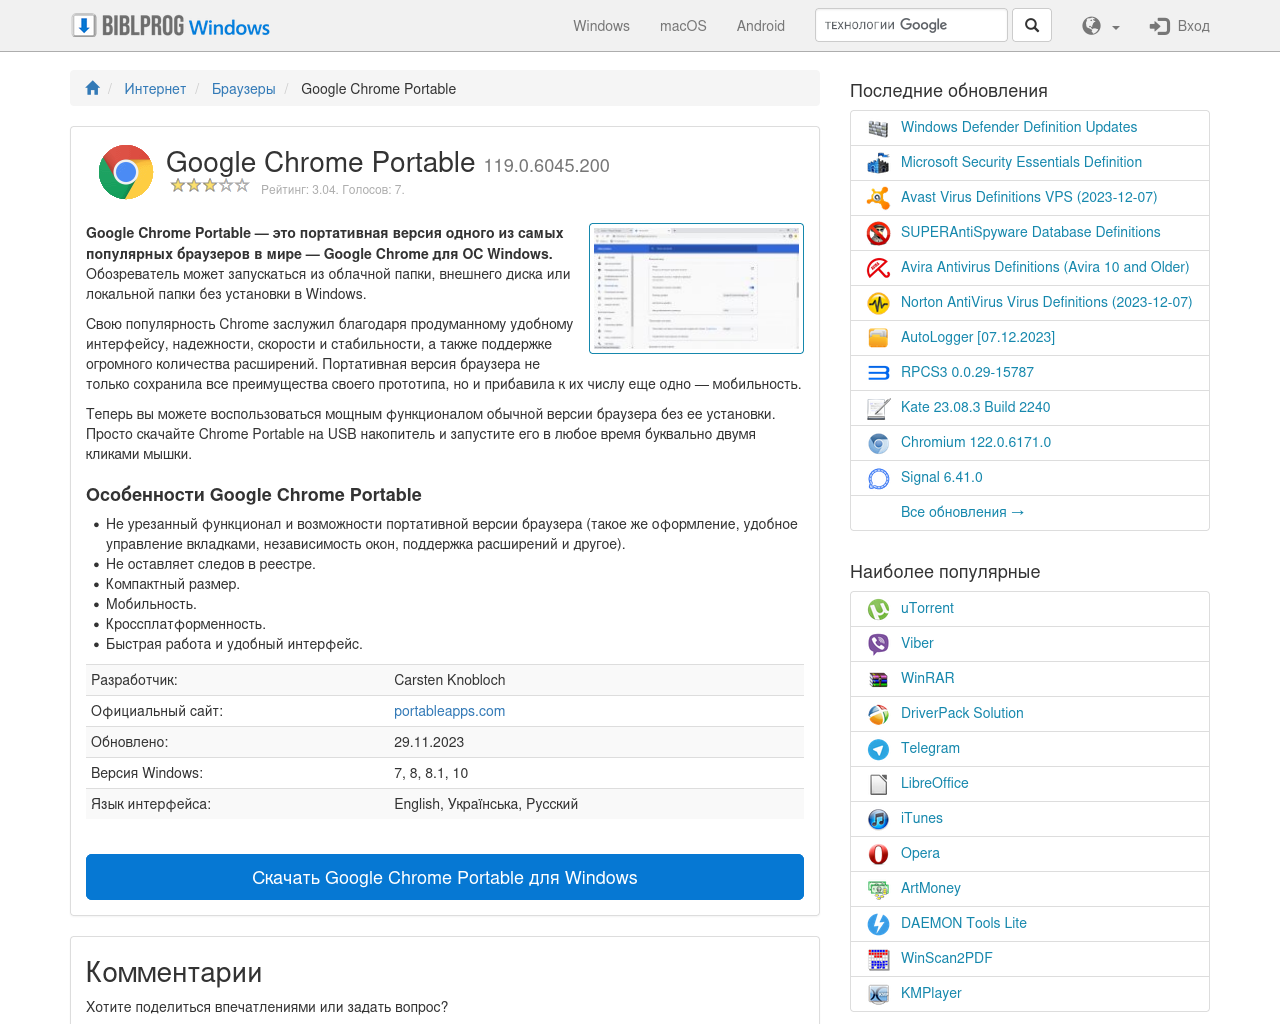This screenshot has width=1280, height=1024.
Task: Click the home icon in breadcrumbs
Action: pyautogui.click(x=93, y=88)
